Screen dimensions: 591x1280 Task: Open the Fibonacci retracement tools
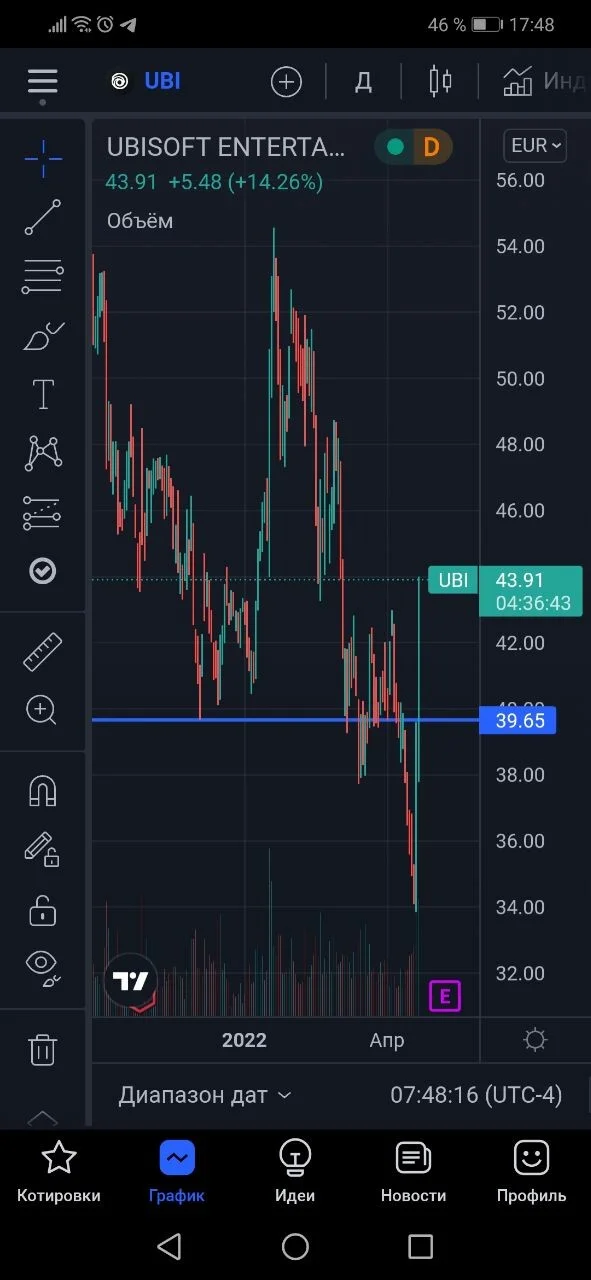coord(42,276)
